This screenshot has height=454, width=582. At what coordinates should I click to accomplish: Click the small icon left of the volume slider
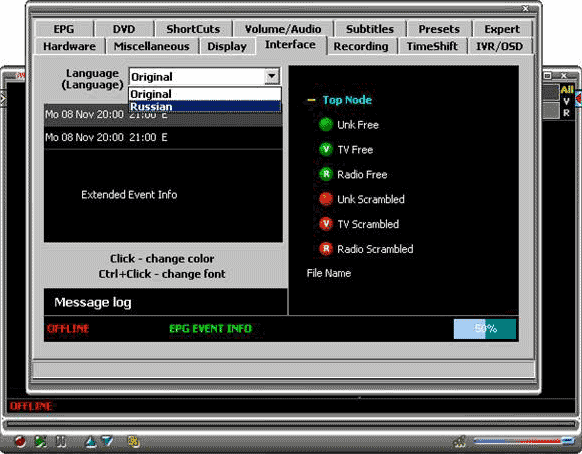460,441
